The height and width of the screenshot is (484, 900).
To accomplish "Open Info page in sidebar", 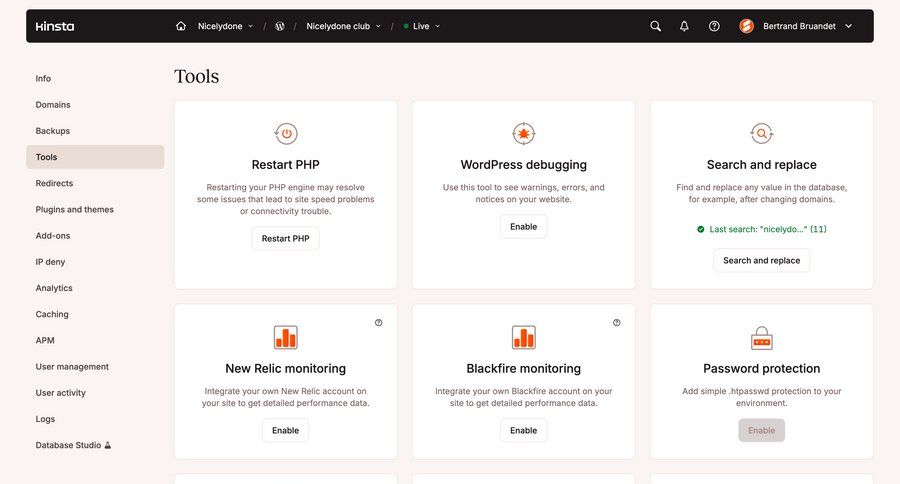I will tap(43, 79).
